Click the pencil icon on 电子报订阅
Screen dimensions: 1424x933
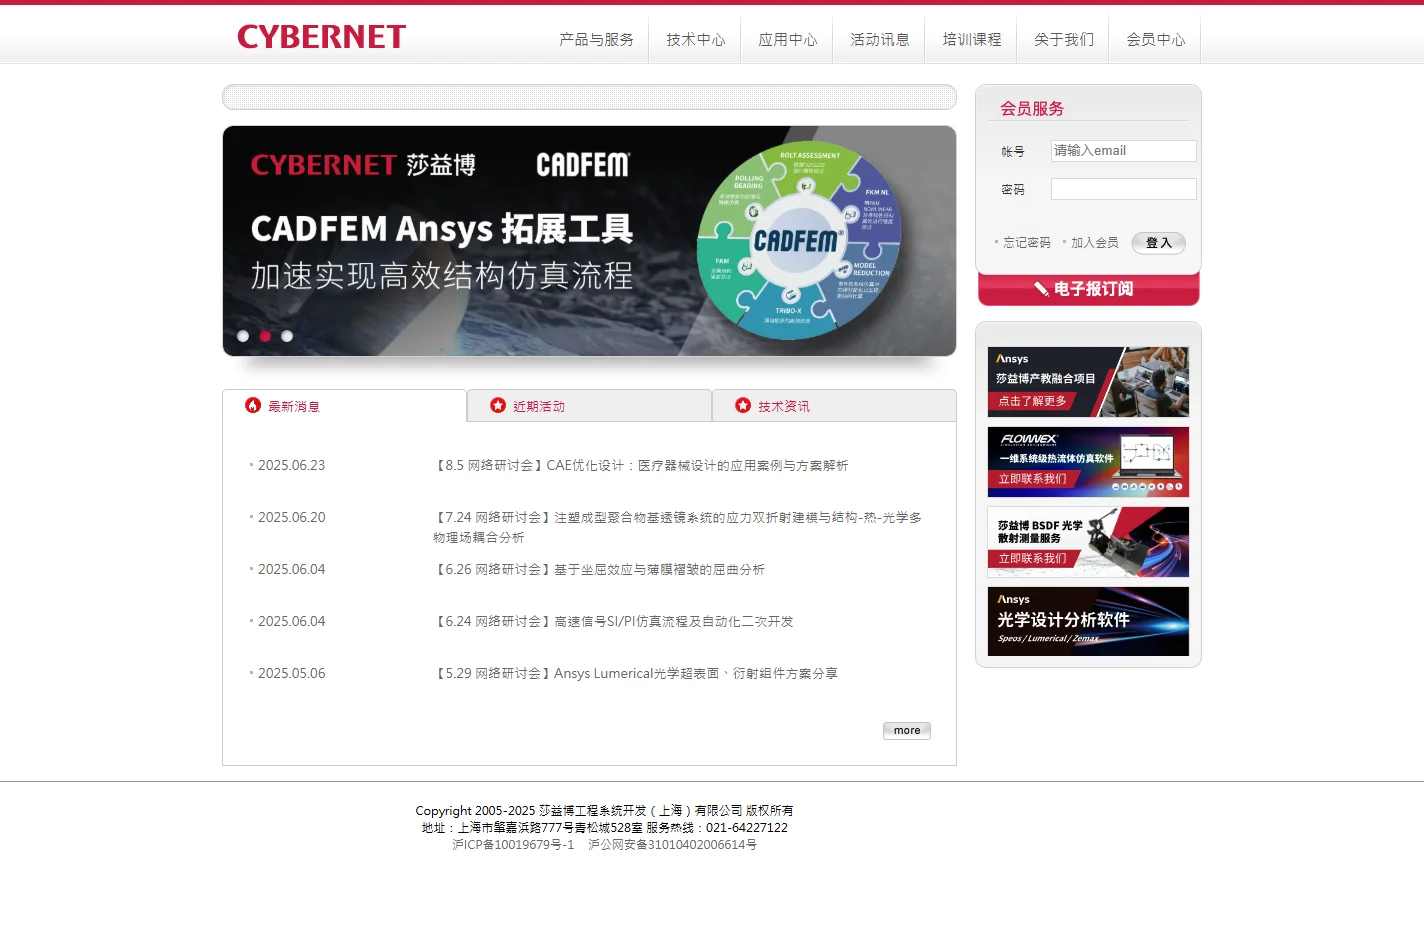(x=1041, y=289)
